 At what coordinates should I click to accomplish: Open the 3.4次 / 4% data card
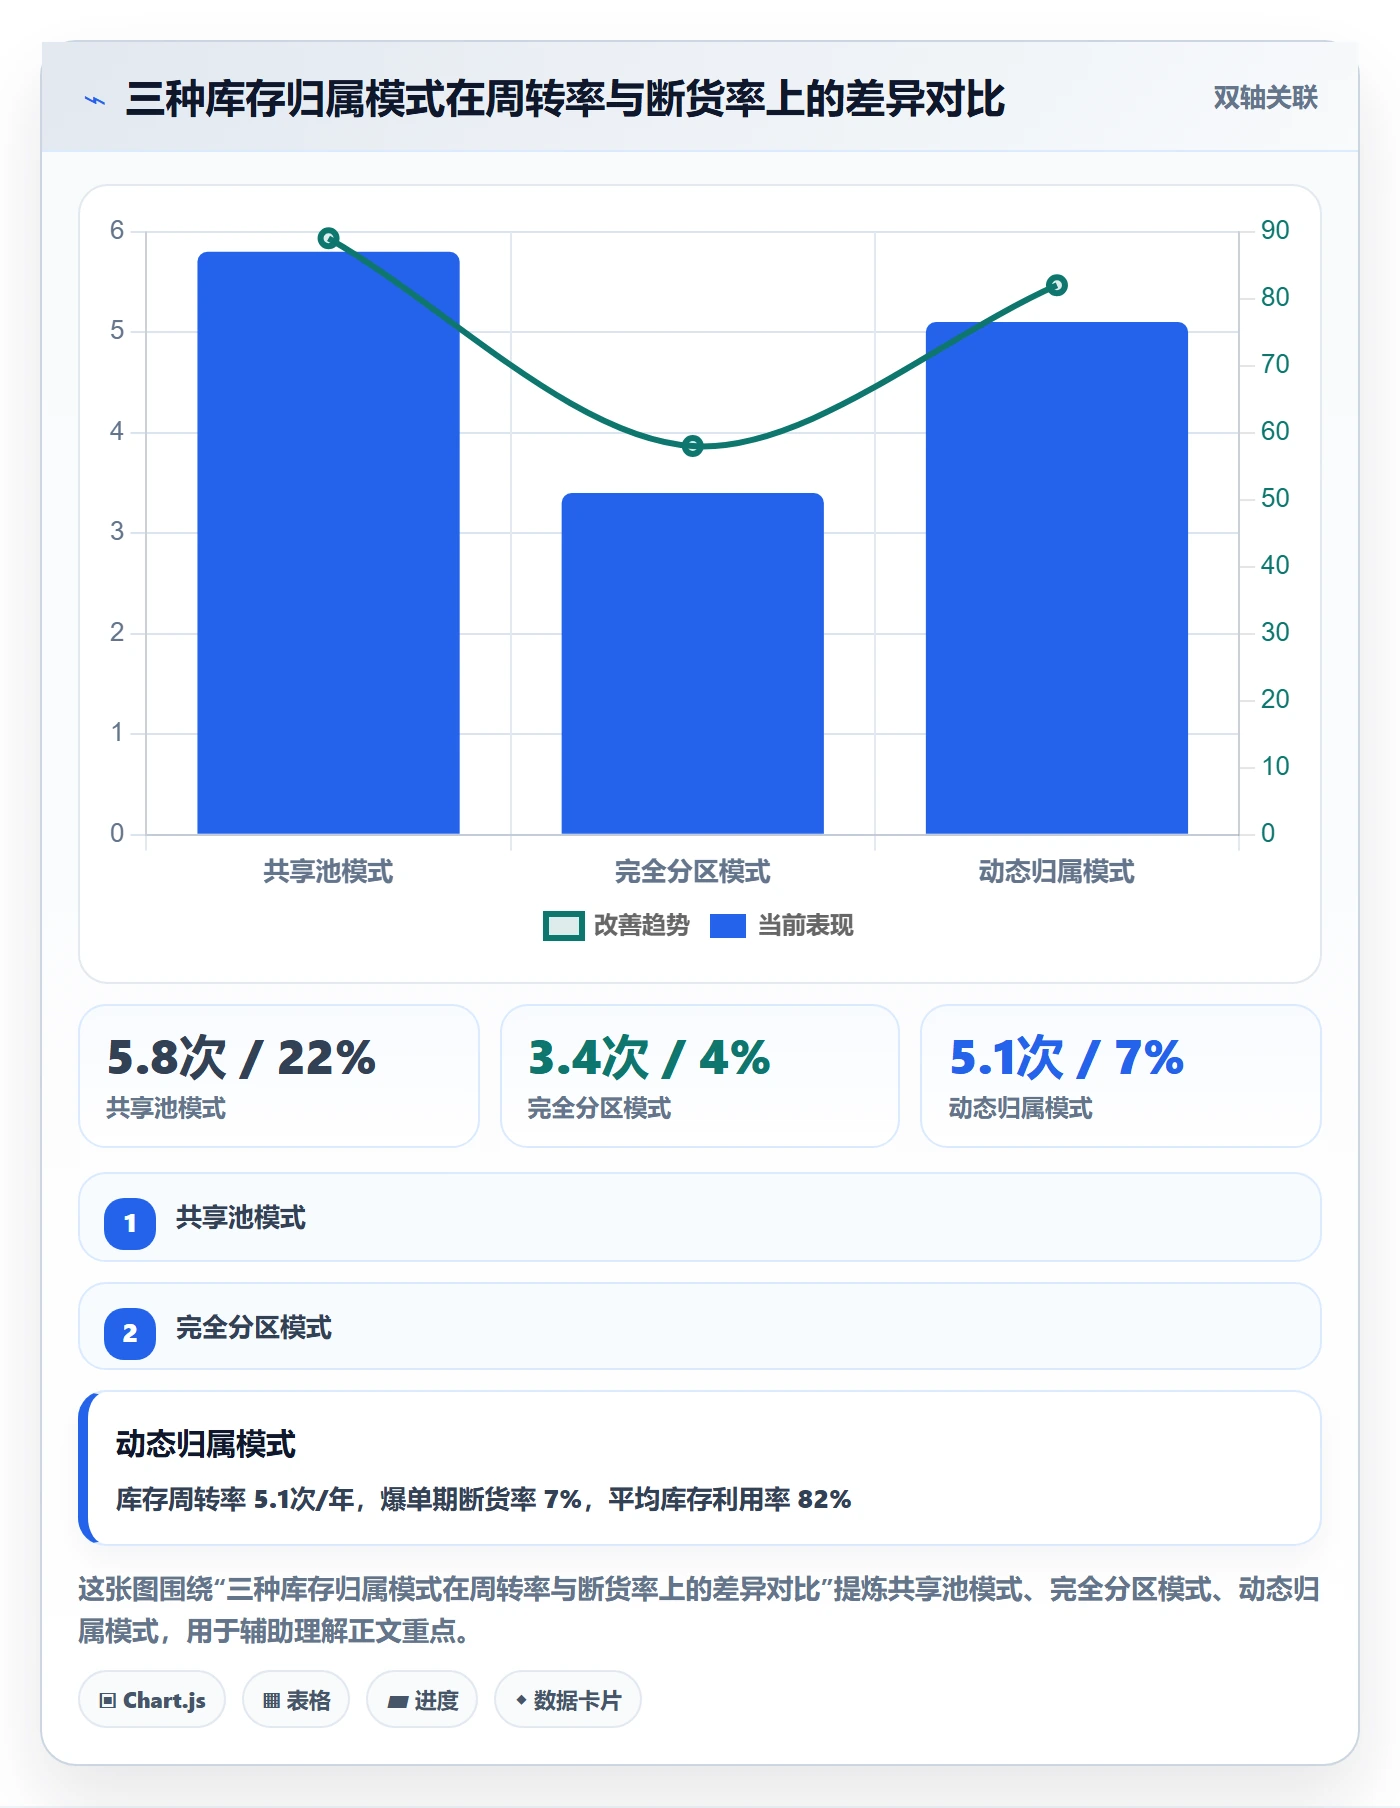700,1076
